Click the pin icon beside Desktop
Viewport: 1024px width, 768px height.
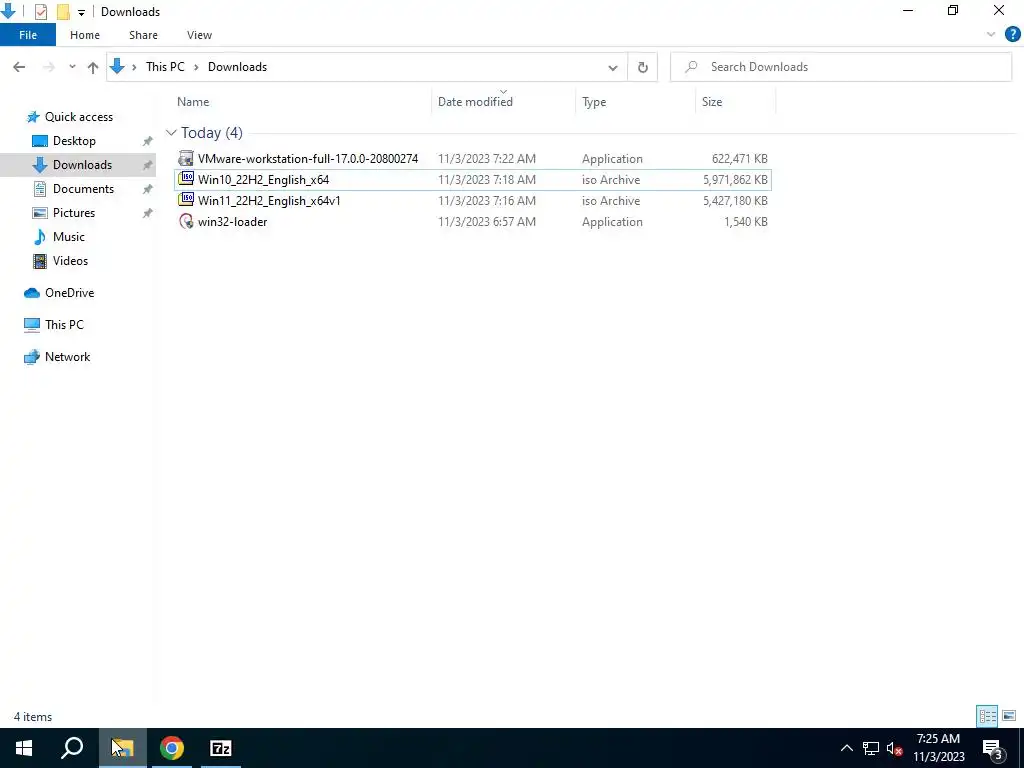click(x=148, y=141)
